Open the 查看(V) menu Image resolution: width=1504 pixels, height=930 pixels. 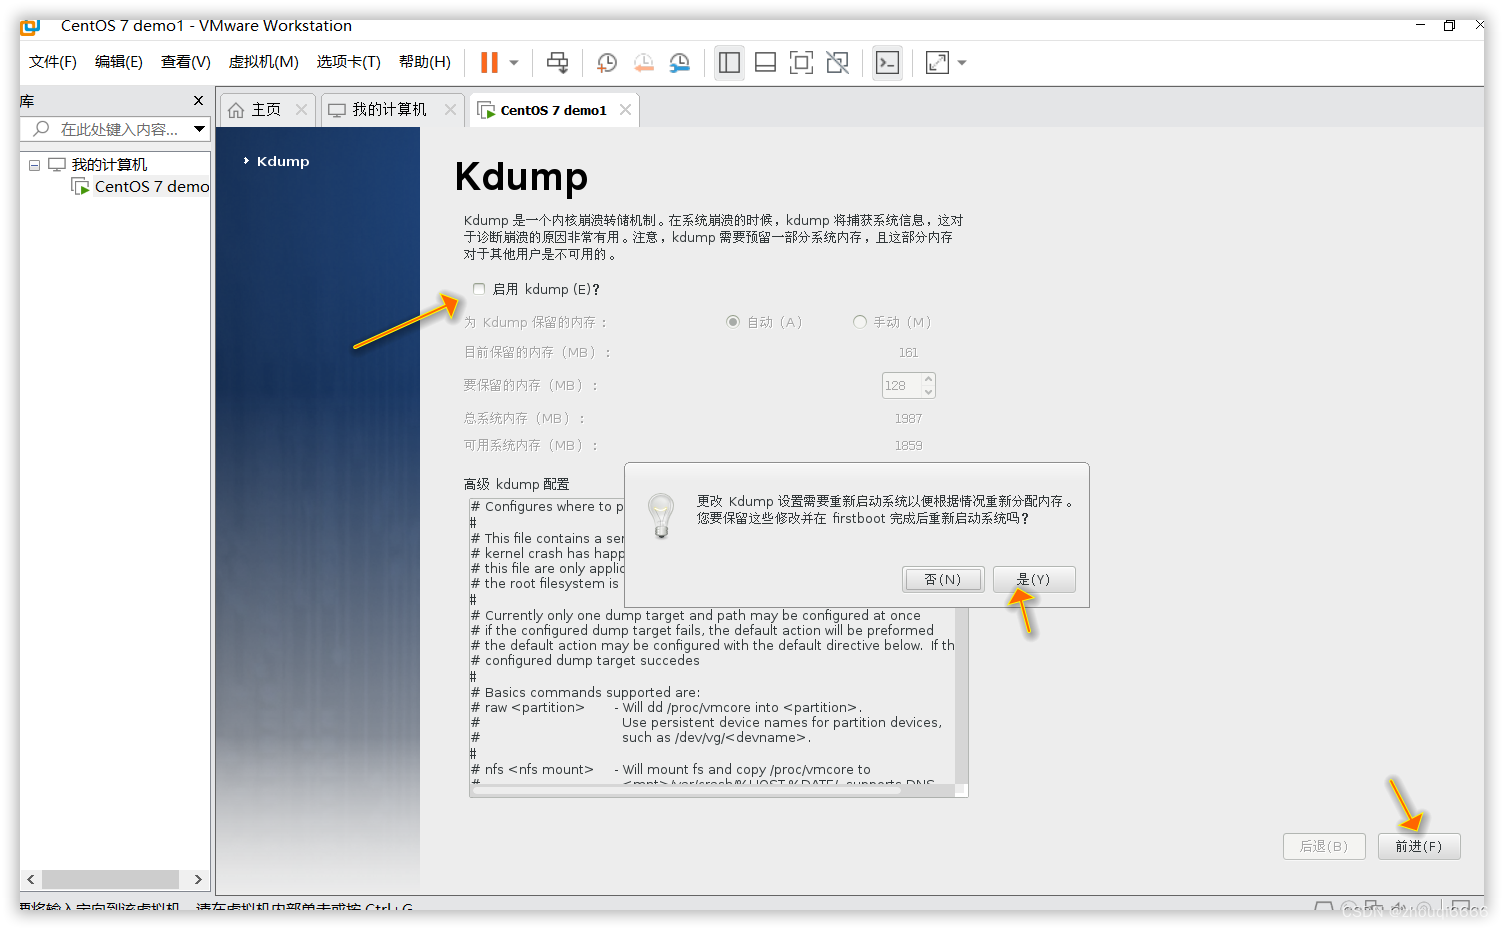[x=186, y=62]
